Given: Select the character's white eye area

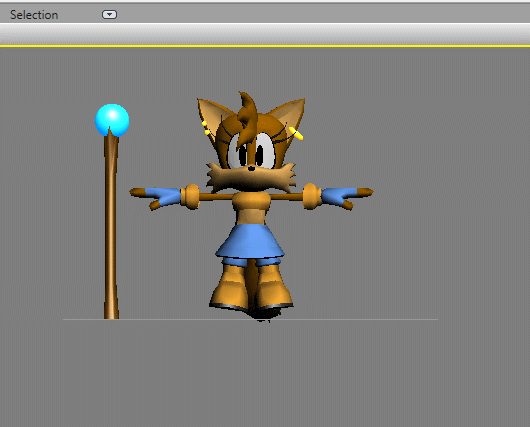Looking at the screenshot, I should [x=252, y=152].
